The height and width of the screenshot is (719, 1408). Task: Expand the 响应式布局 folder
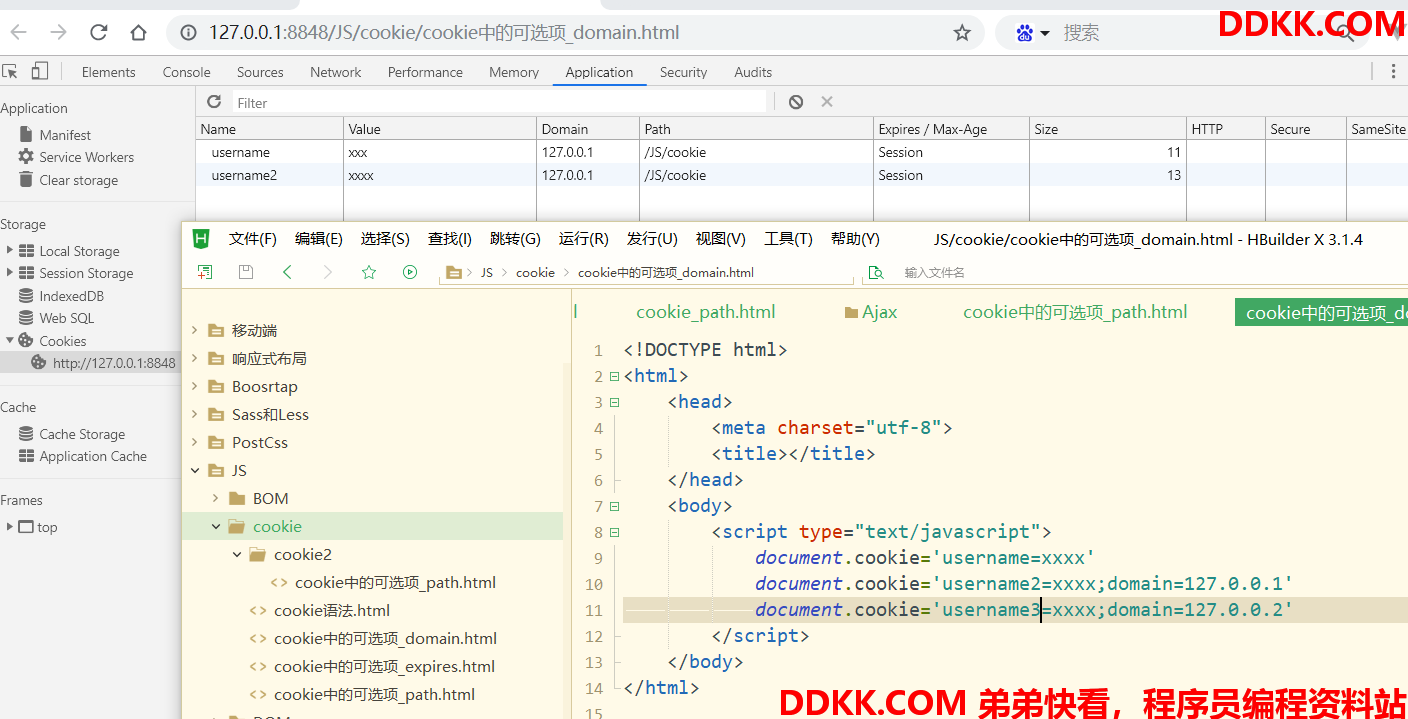(x=195, y=358)
